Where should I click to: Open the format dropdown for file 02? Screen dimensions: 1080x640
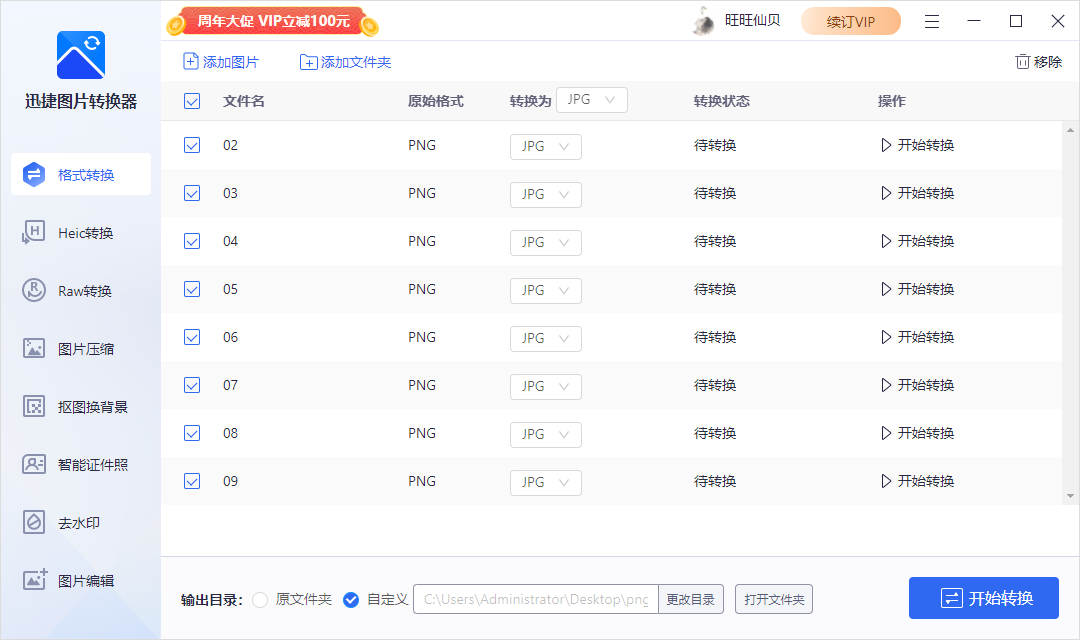(x=545, y=146)
